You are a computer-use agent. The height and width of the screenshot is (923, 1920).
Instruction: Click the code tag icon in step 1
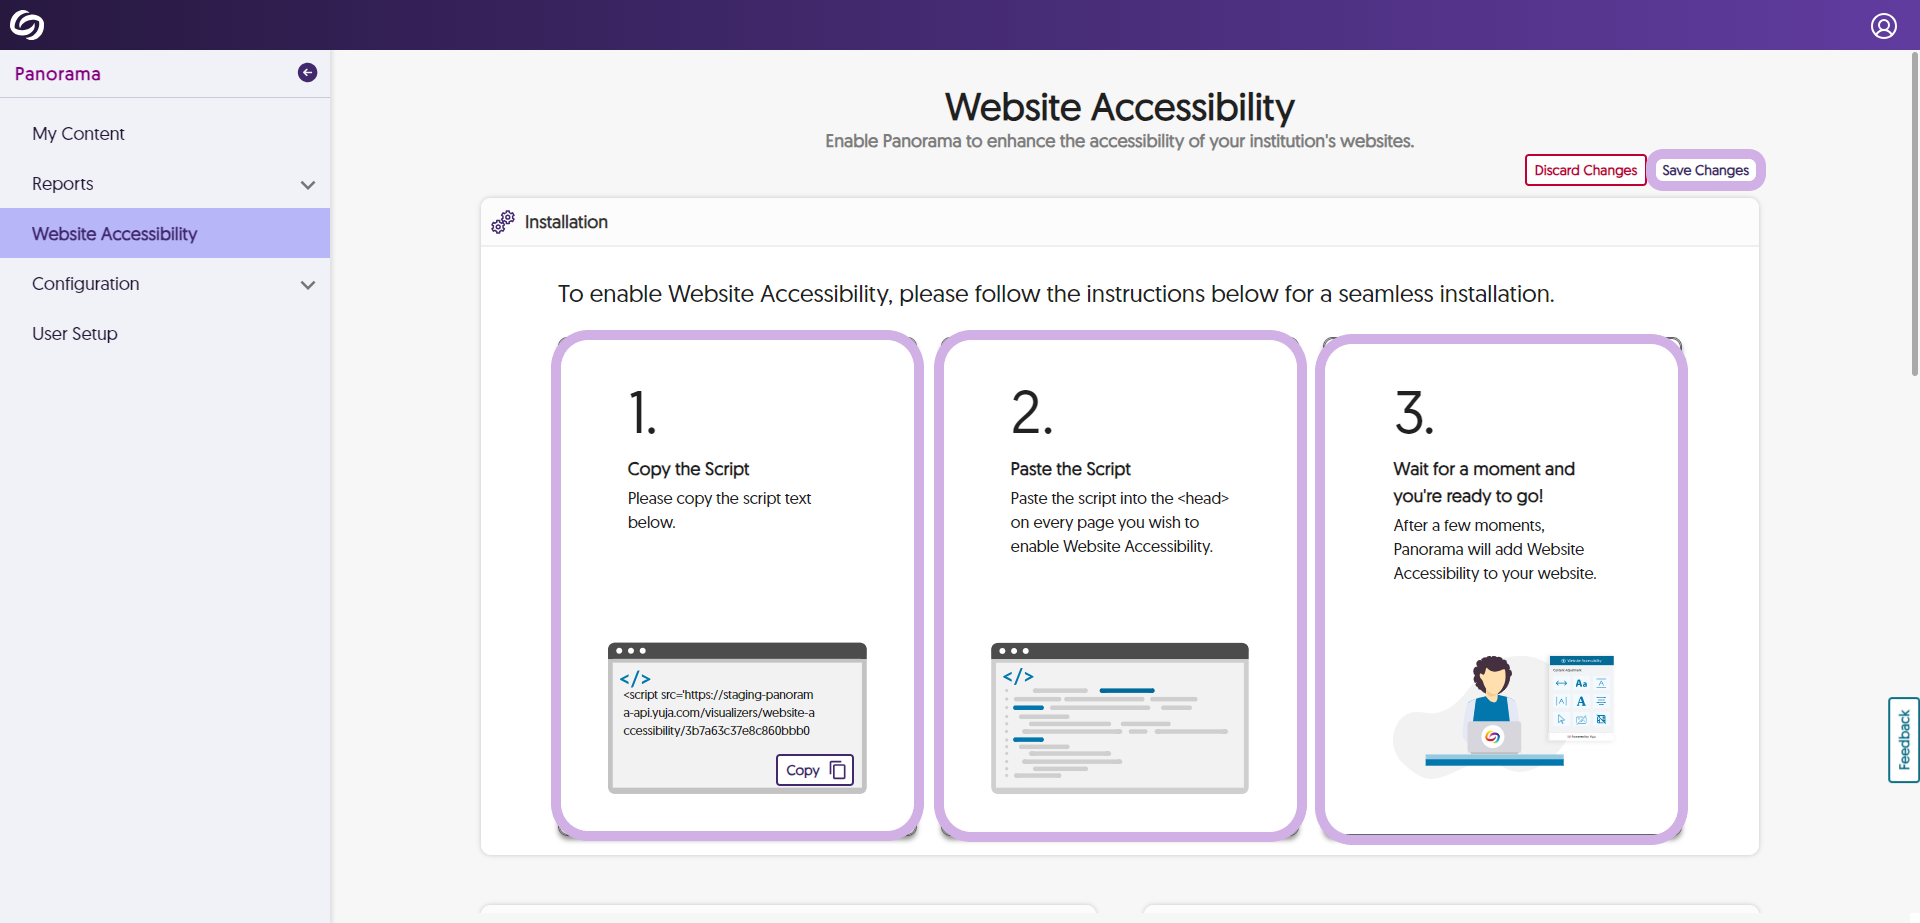[635, 679]
